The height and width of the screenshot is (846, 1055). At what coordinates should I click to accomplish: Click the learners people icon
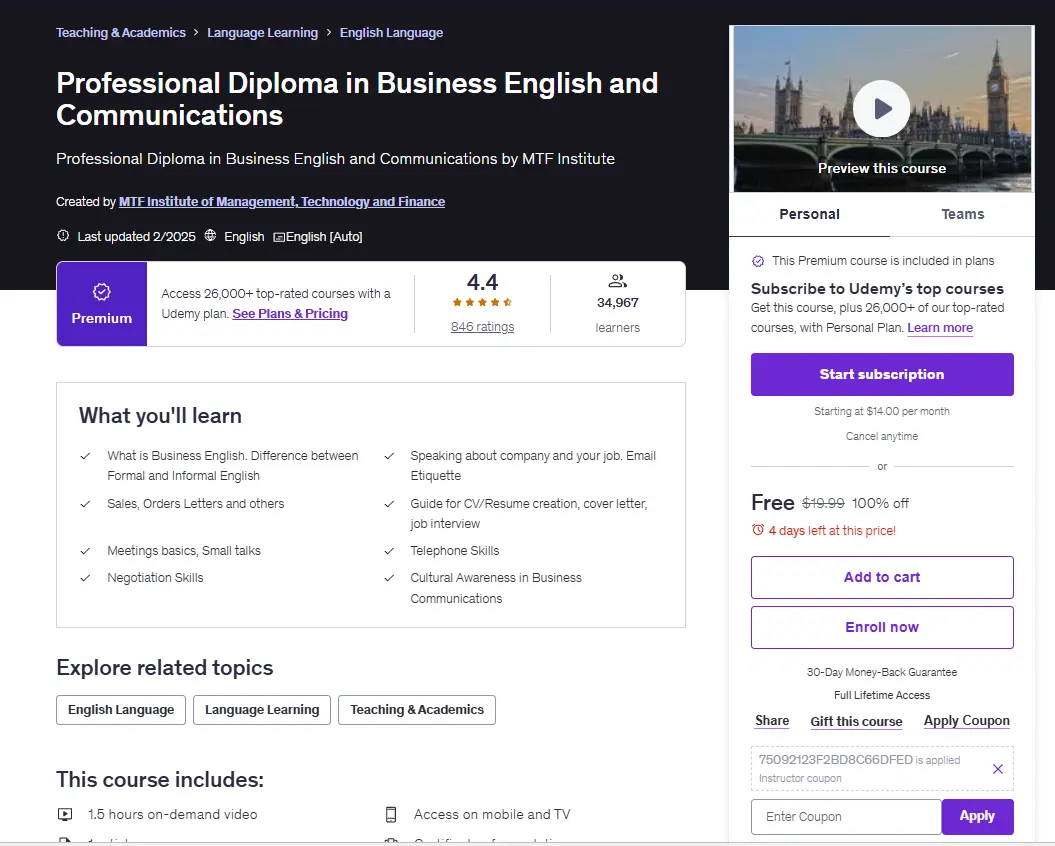coord(617,281)
